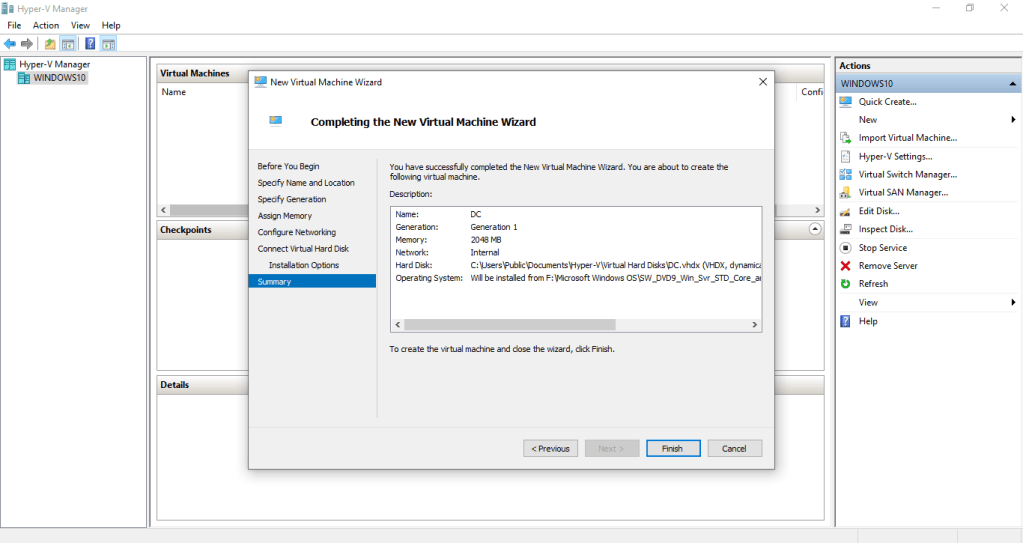Open the Hyper-V Settings action

point(895,156)
